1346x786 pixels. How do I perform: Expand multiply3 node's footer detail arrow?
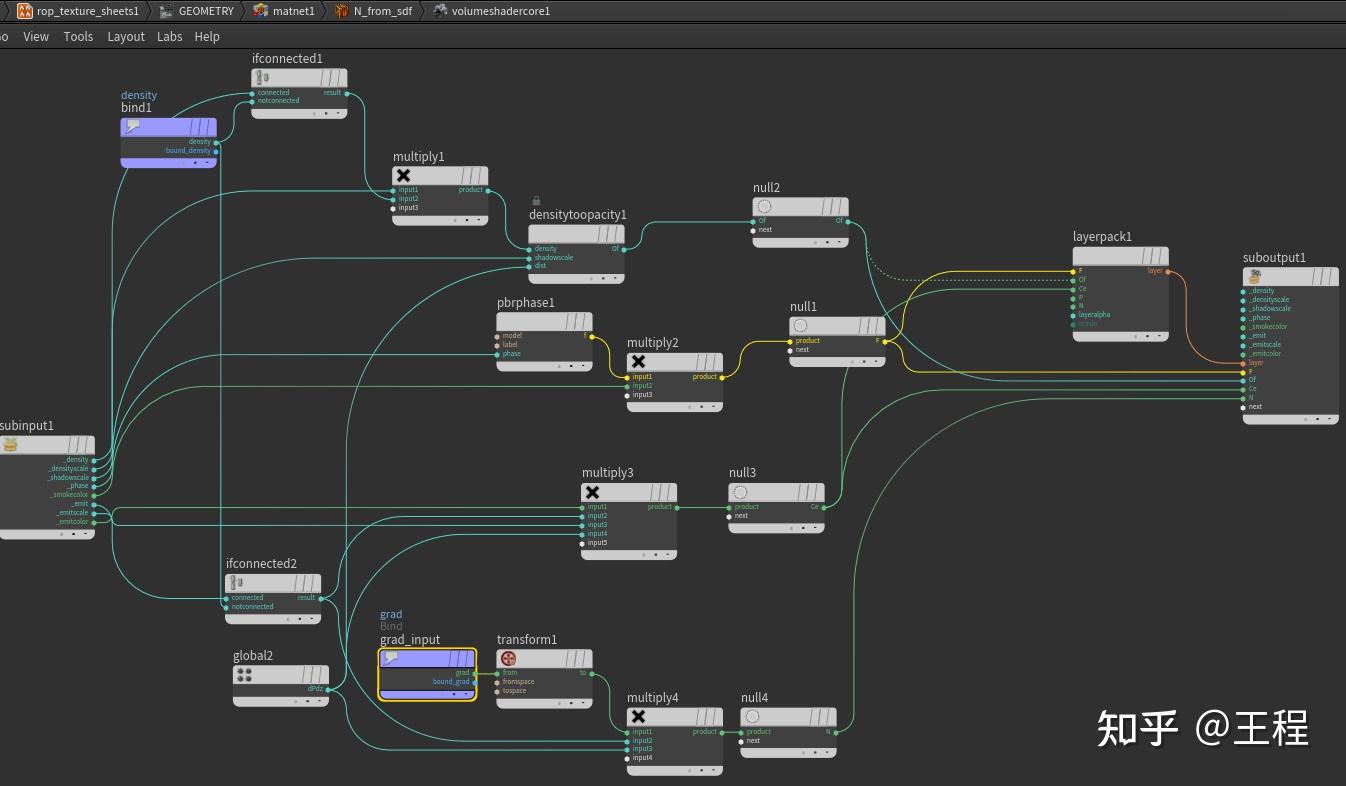click(x=668, y=554)
